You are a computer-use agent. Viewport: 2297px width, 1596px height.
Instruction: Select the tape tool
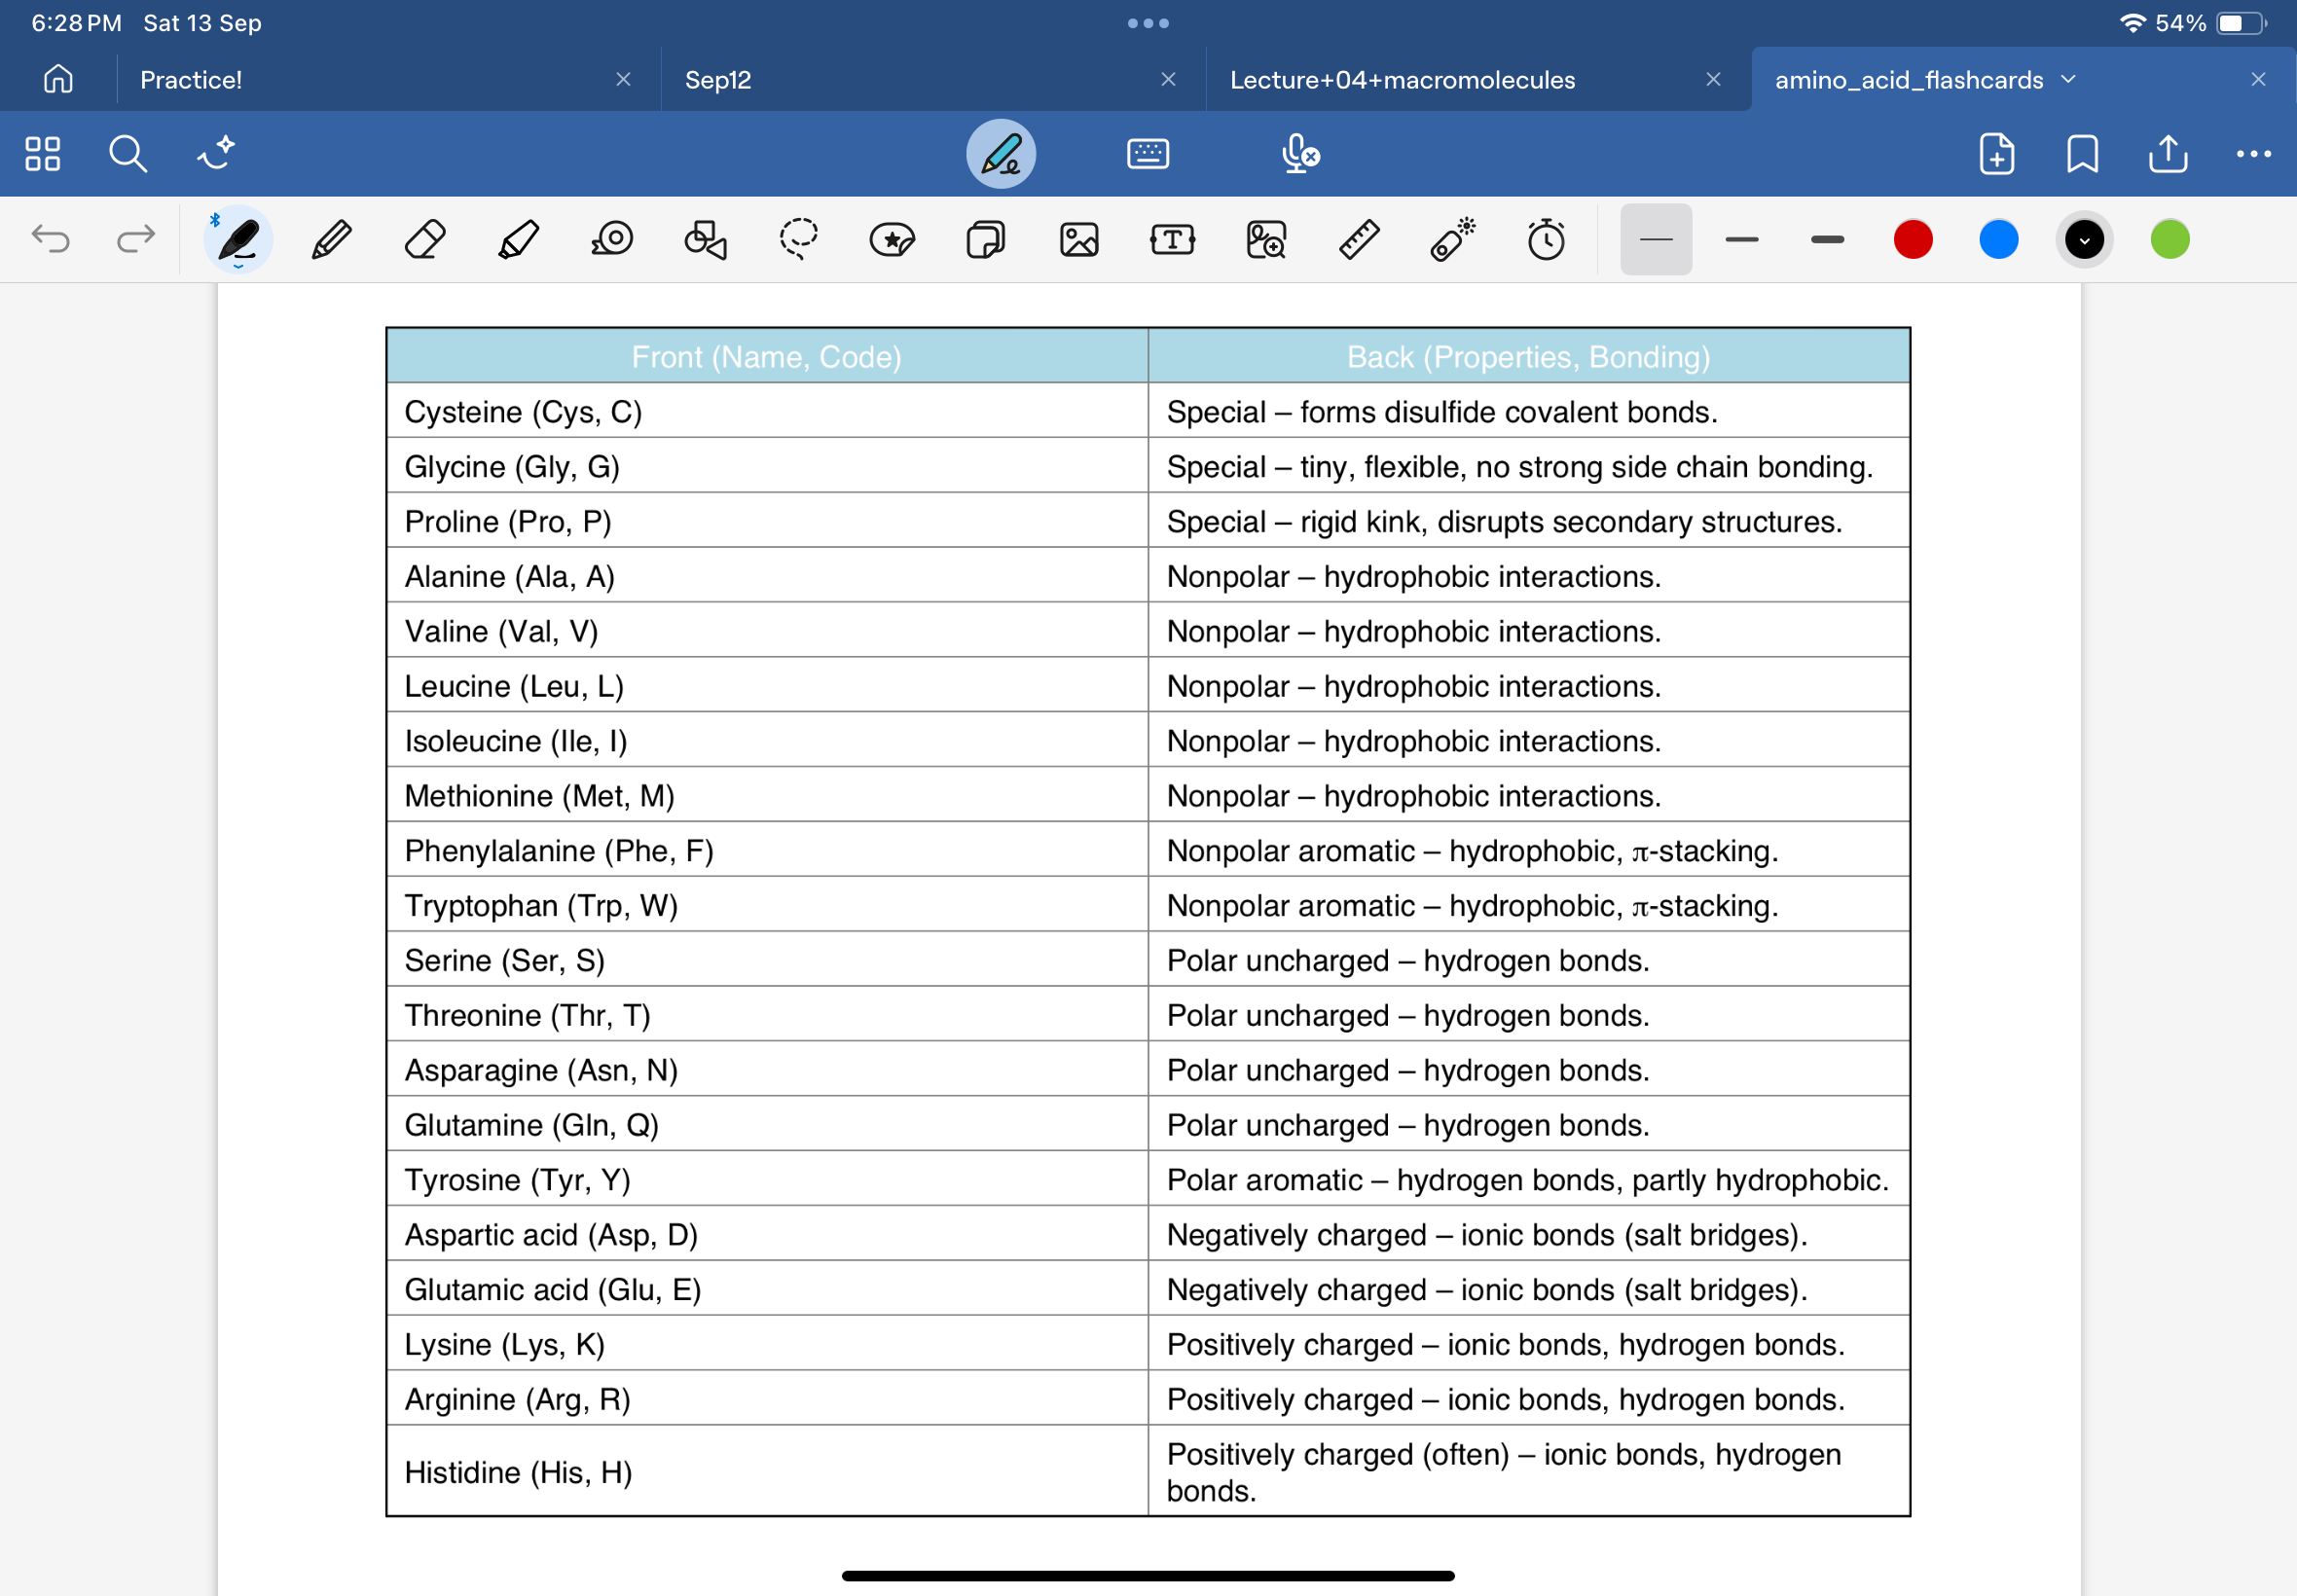tap(612, 239)
